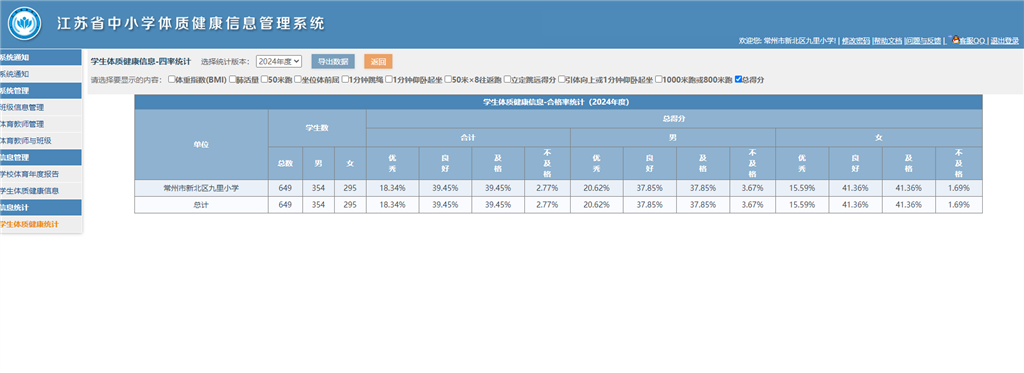This screenshot has height=373, width=1024.
Task: Click 649 in the 九里小学 row
Action: 285,188
